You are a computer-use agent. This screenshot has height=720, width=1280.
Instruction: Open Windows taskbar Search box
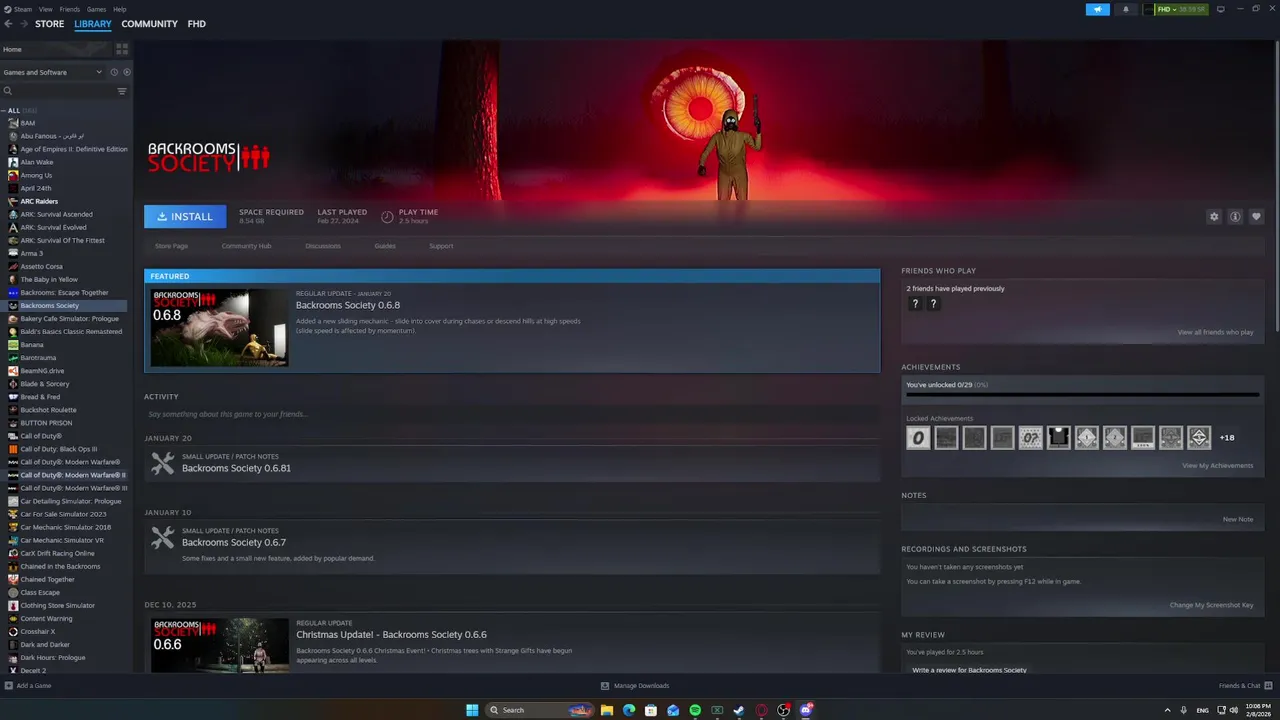pyautogui.click(x=540, y=710)
